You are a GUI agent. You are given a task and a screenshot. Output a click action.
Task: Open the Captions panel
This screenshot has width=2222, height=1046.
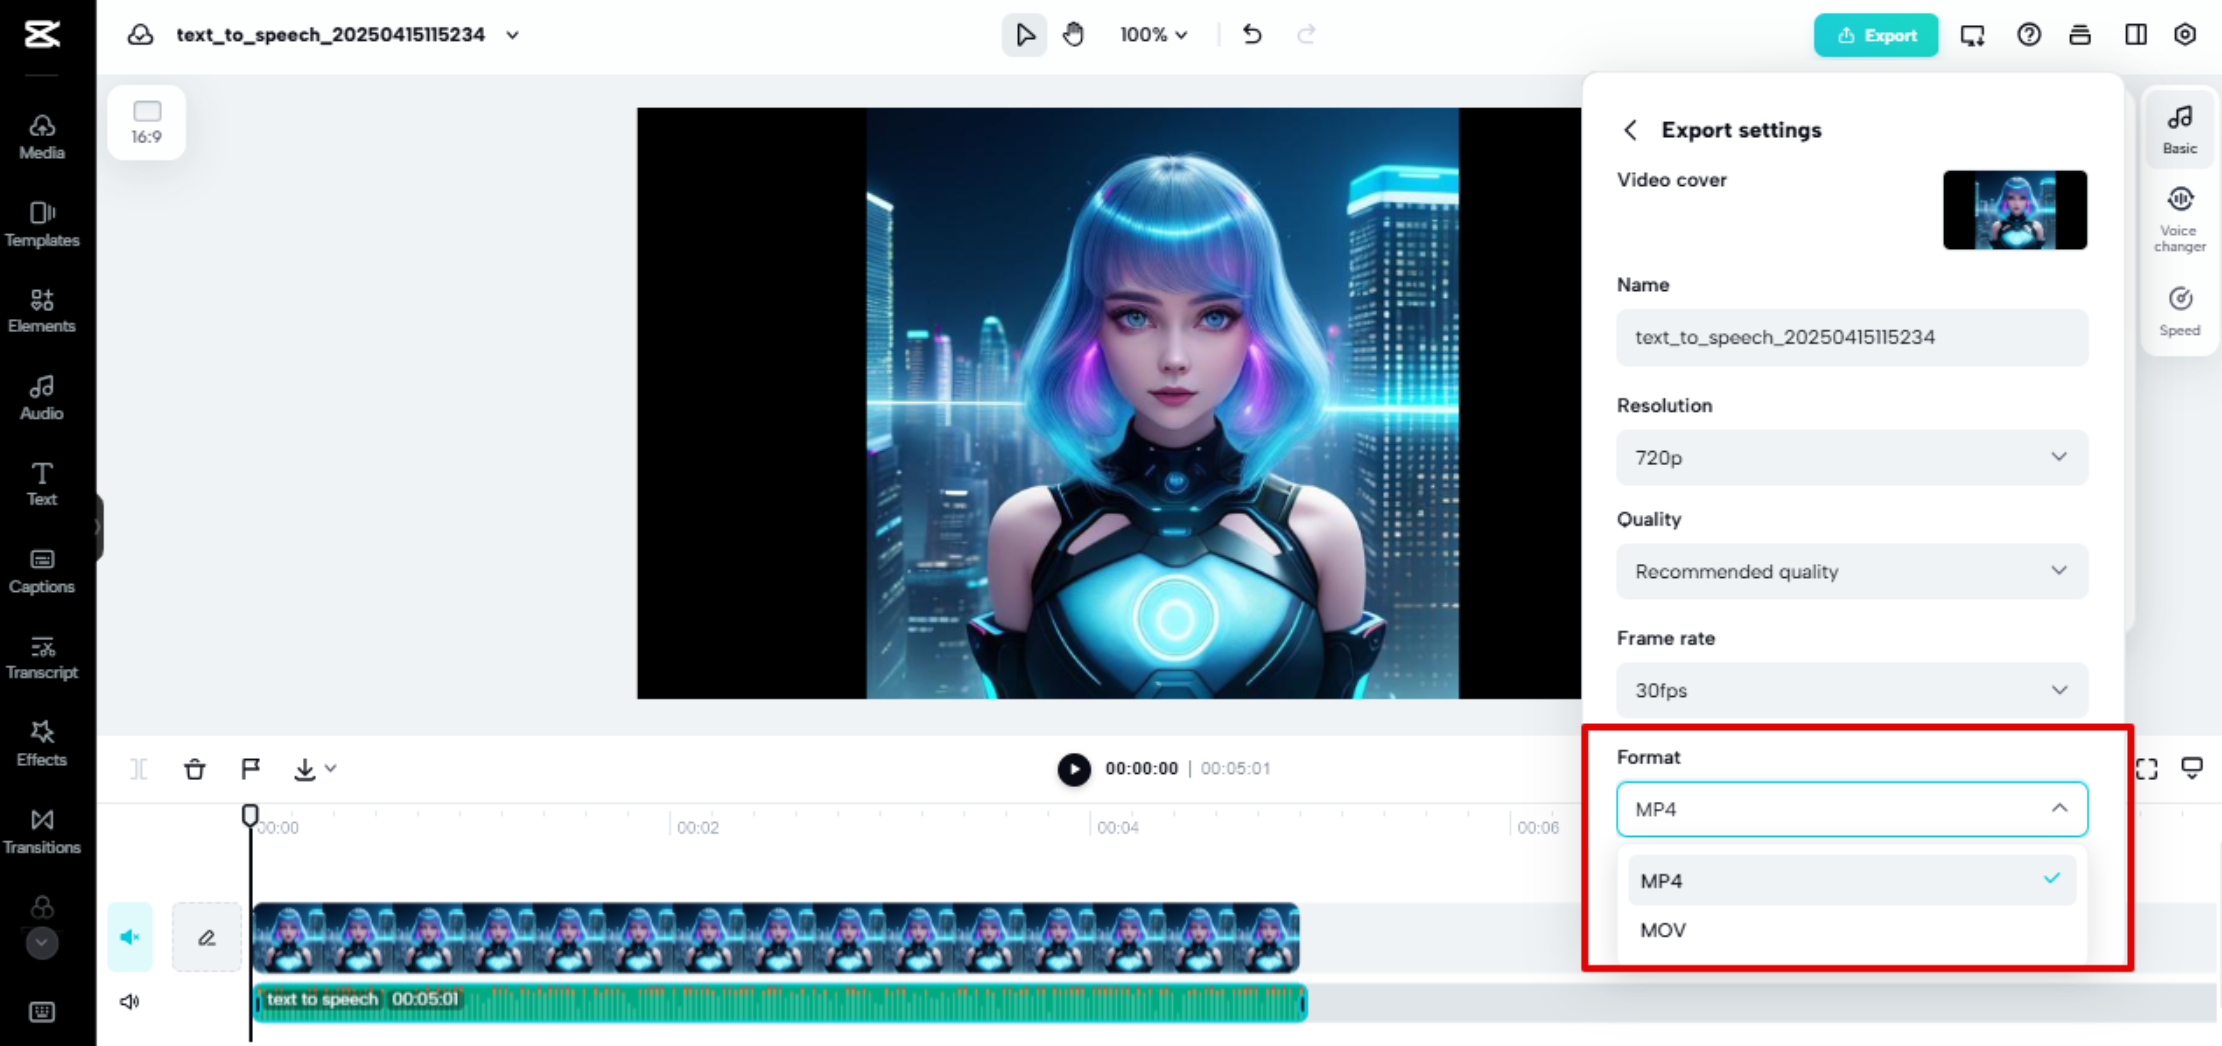42,570
